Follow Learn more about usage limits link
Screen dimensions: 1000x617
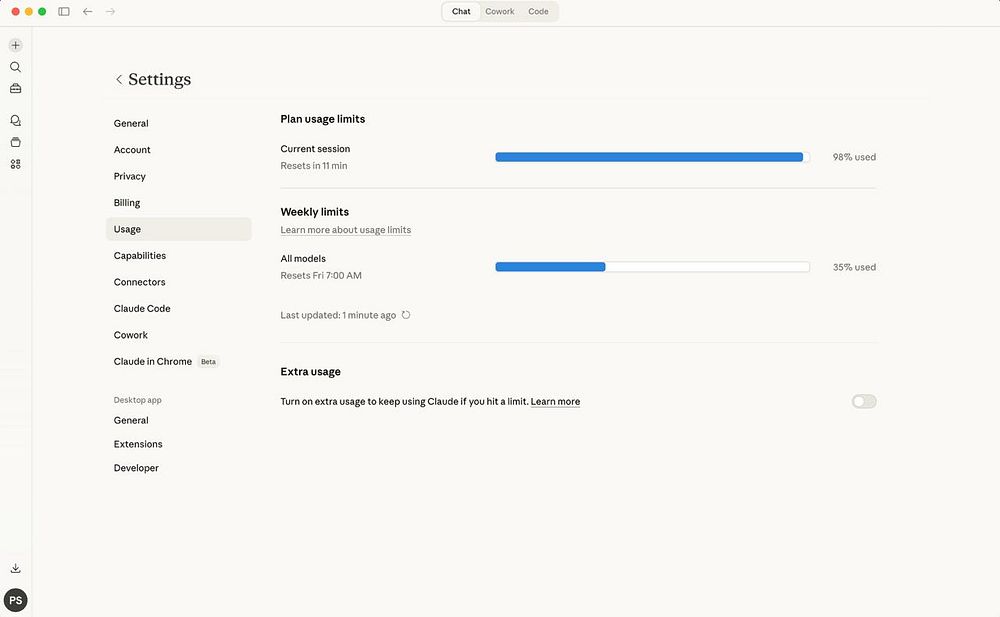tap(346, 230)
